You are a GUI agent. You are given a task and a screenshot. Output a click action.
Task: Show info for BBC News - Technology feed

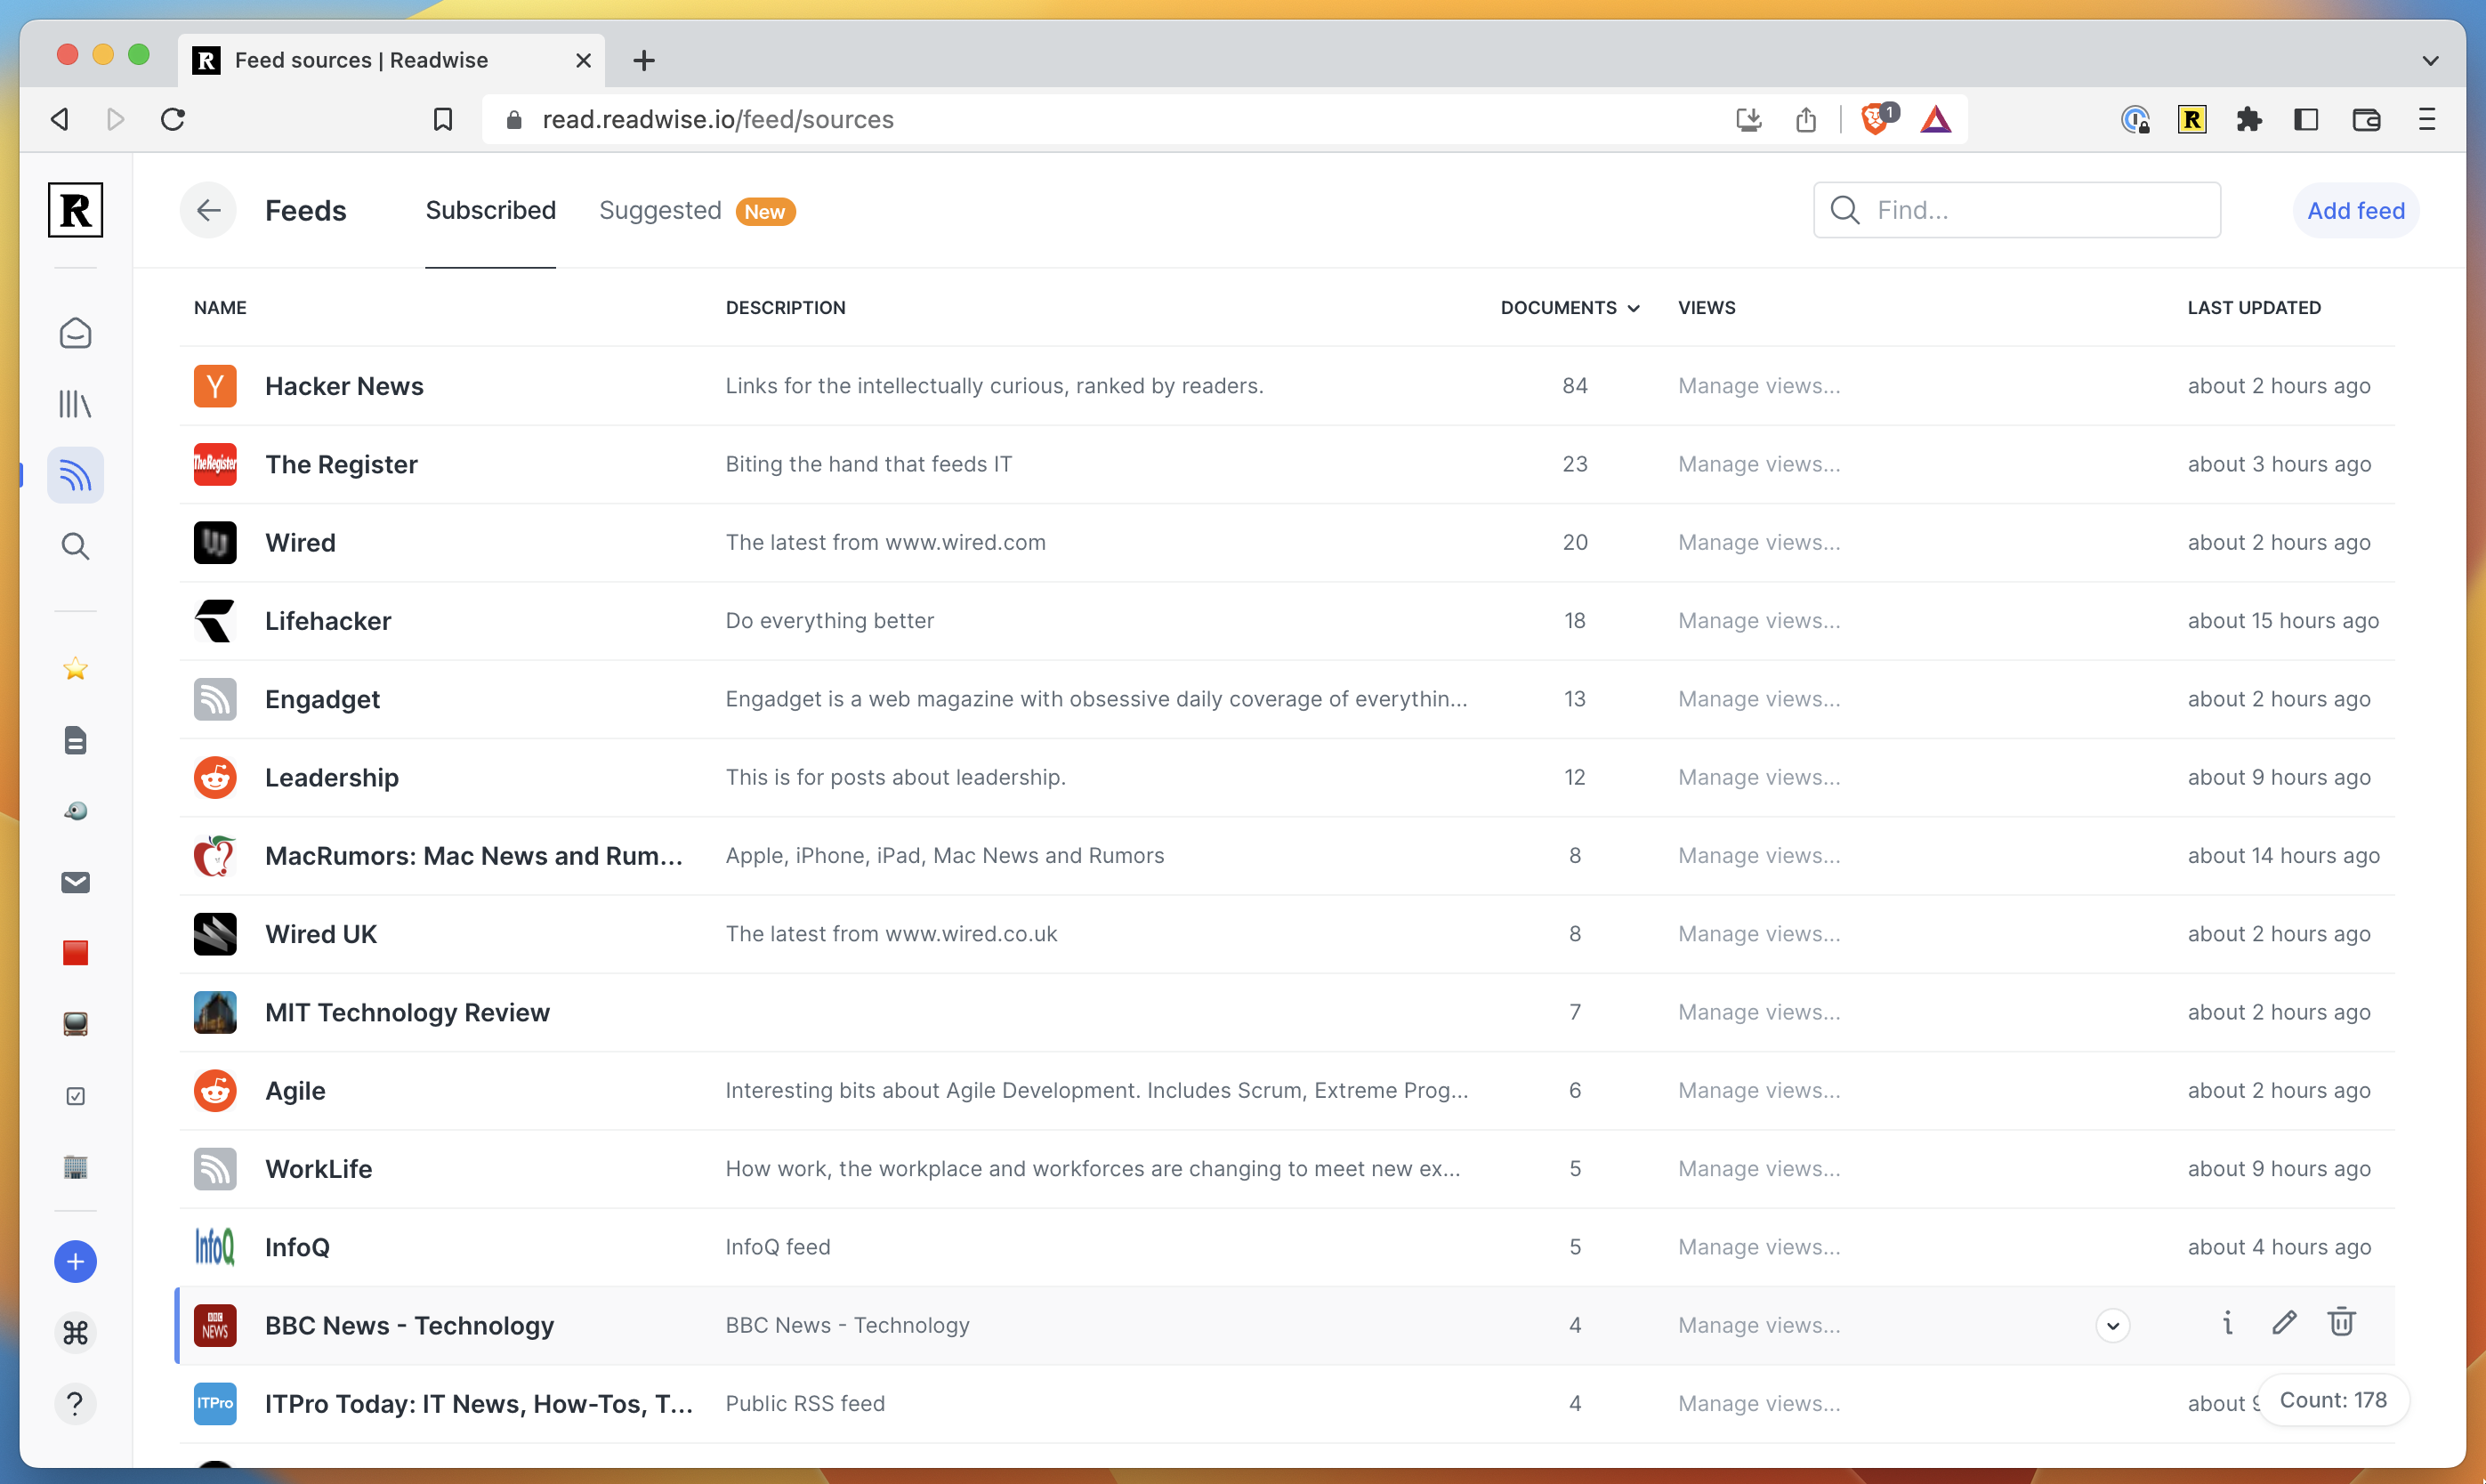coord(2227,1323)
